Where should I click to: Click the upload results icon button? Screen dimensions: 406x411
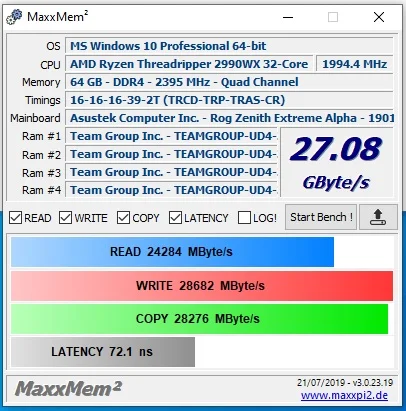click(x=378, y=217)
